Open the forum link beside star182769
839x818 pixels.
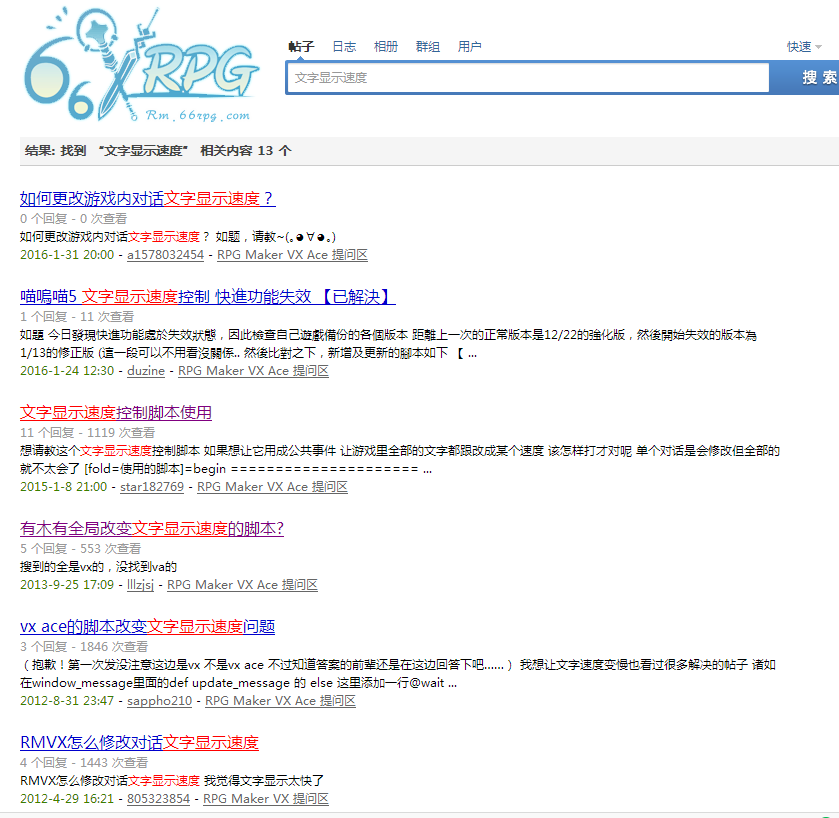tap(272, 487)
